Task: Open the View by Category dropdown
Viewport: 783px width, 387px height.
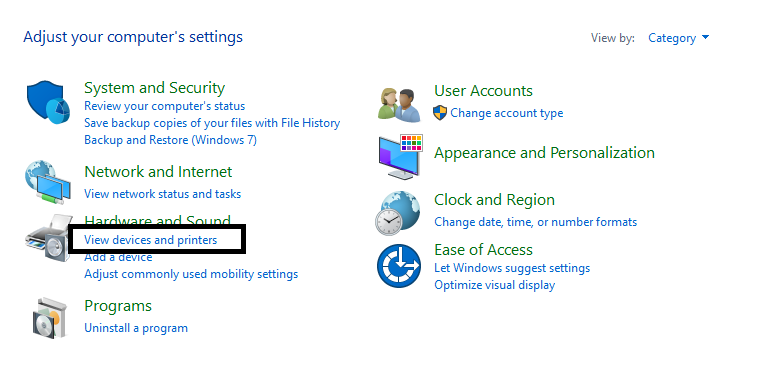Action: (678, 38)
